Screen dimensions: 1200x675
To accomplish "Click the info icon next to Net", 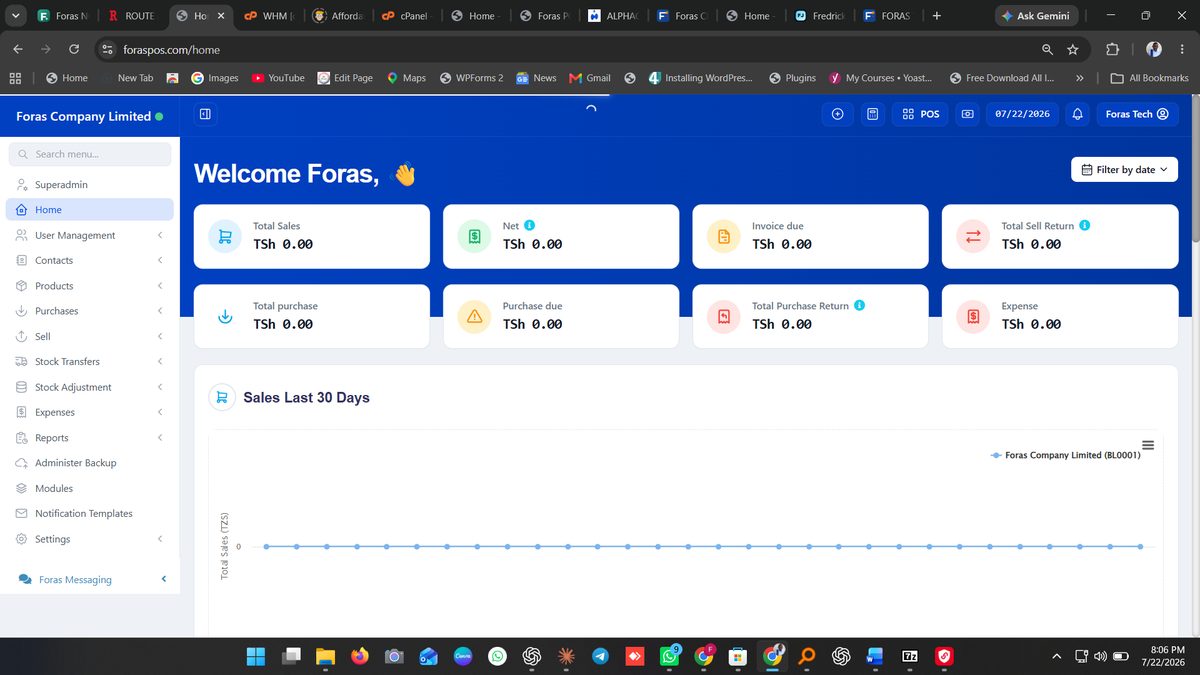I will 530,225.
